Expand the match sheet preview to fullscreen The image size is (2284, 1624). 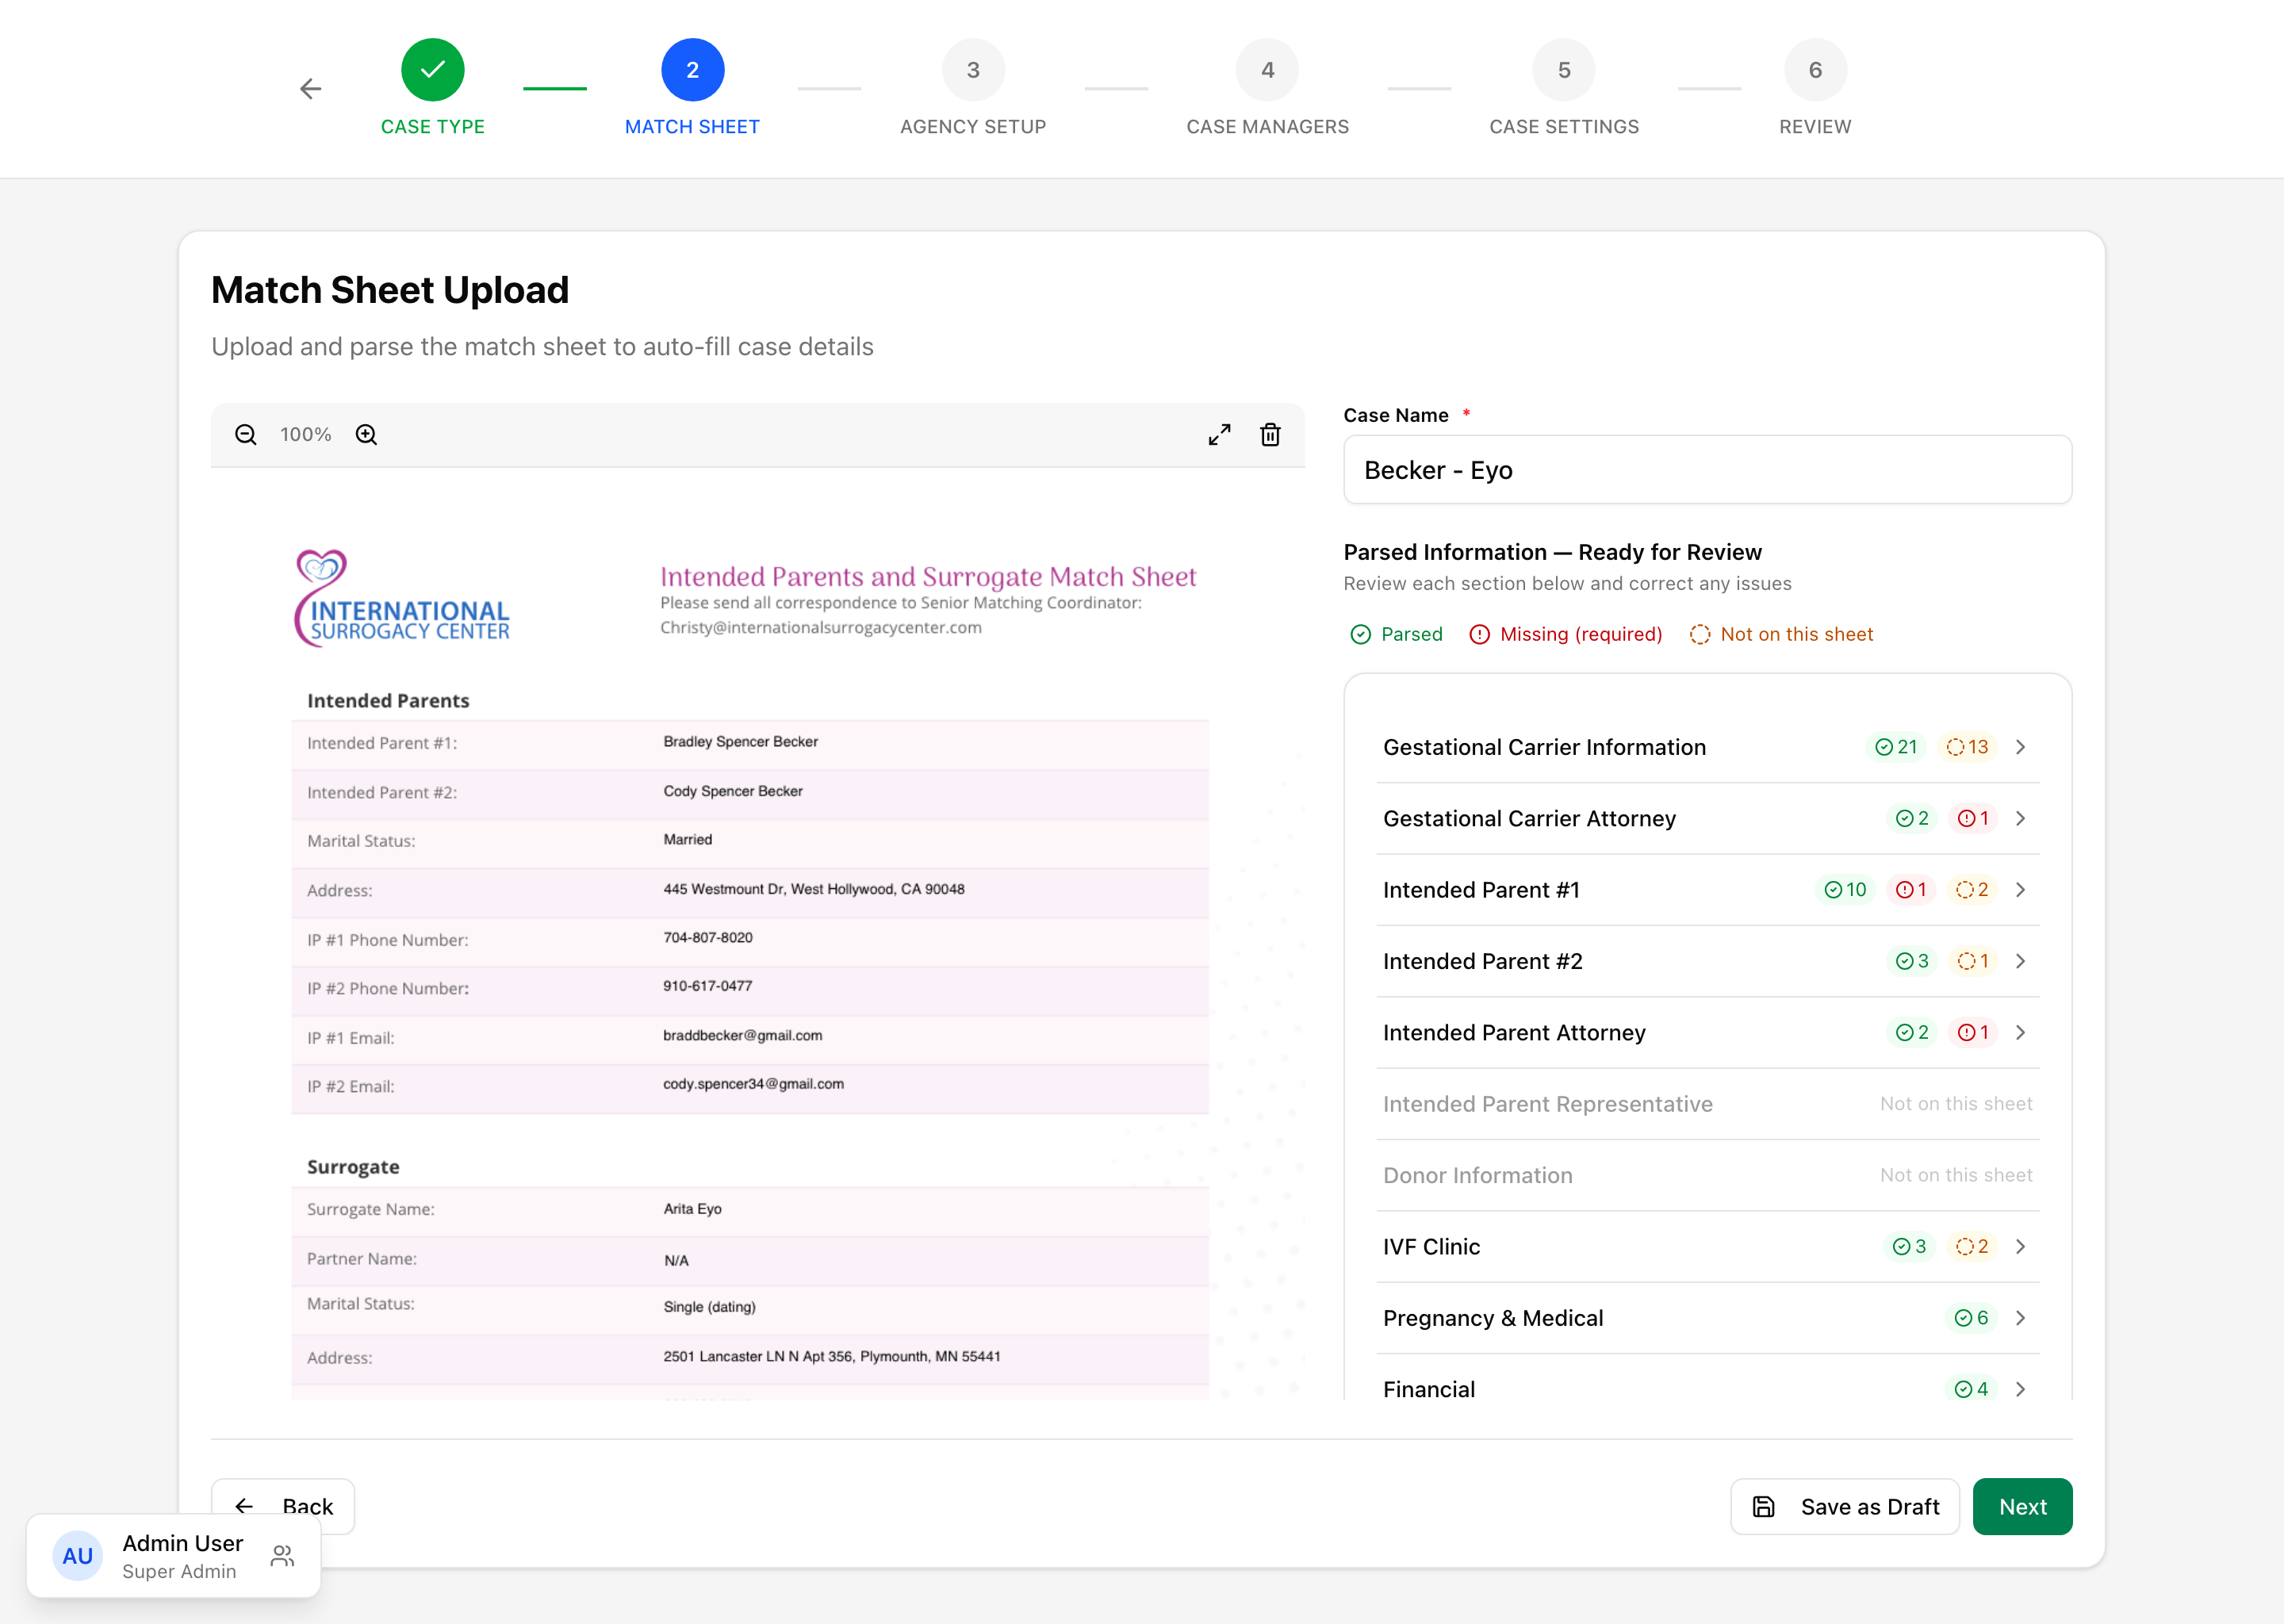pyautogui.click(x=1219, y=434)
